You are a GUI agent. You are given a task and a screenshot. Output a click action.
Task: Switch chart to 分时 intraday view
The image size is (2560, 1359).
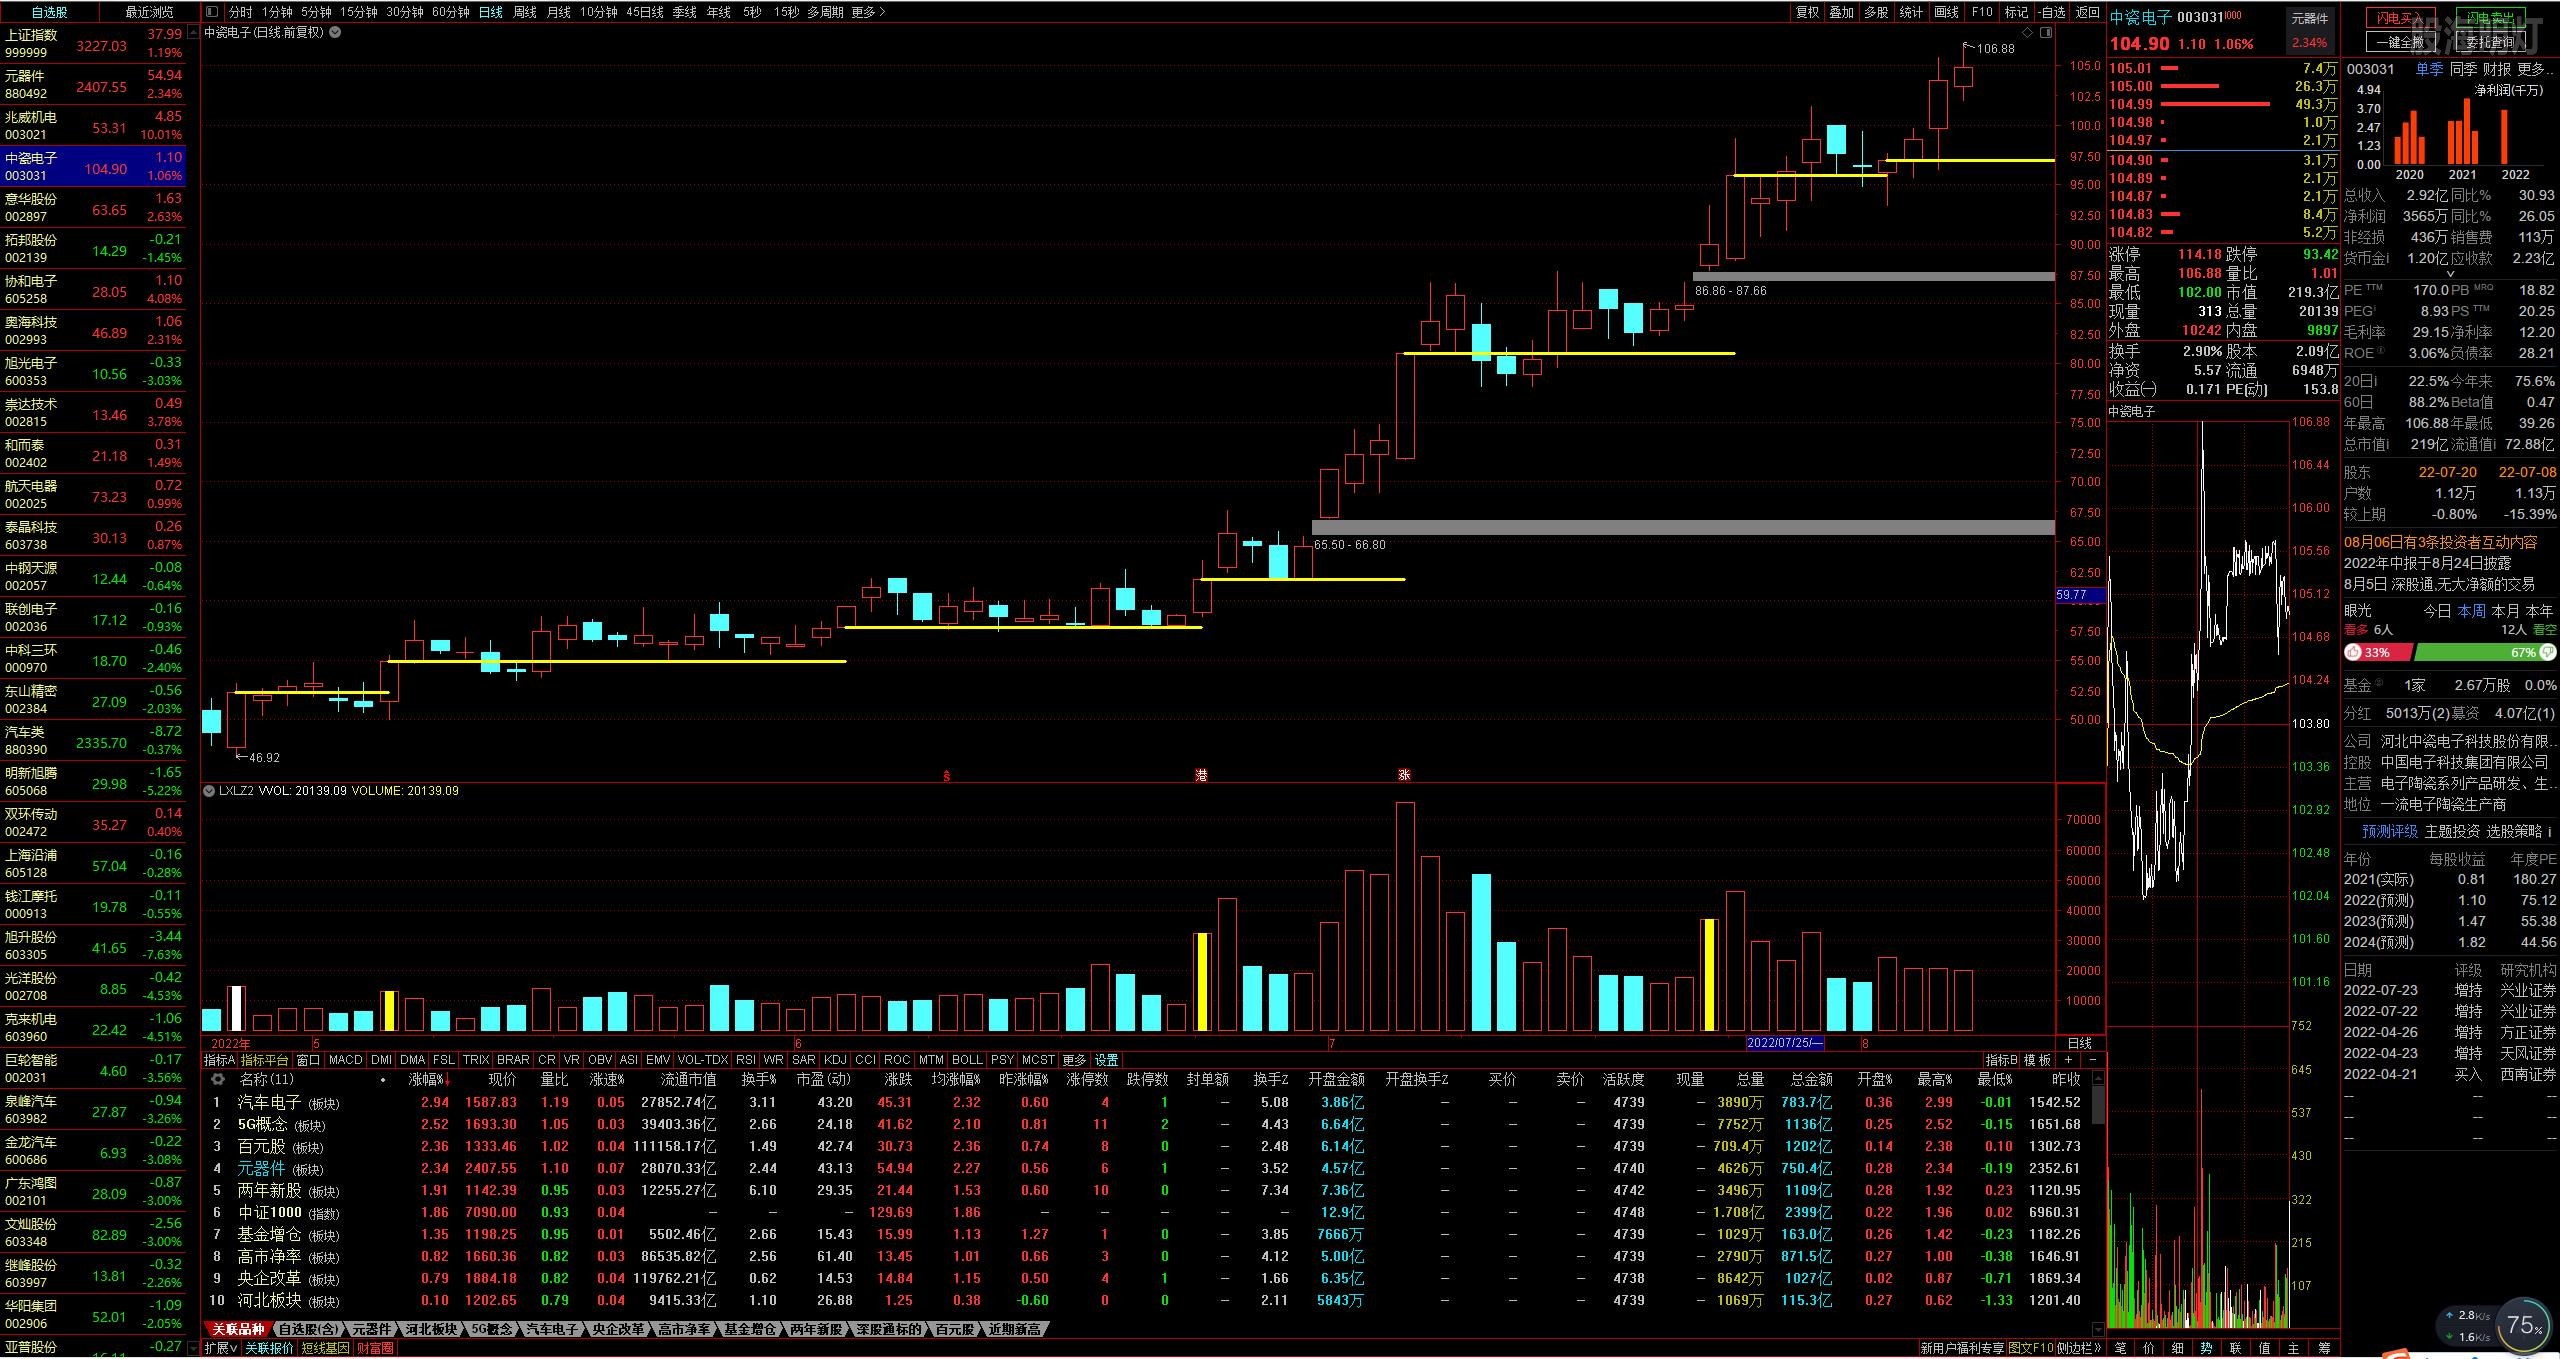240,12
